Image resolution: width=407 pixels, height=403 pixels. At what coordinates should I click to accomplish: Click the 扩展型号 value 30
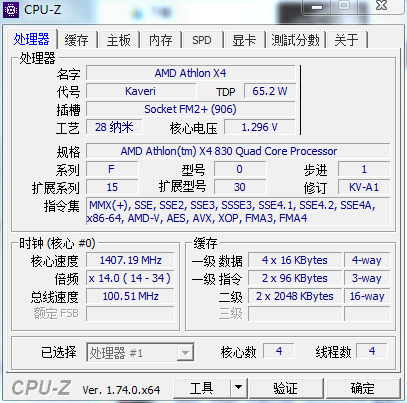tap(240, 187)
